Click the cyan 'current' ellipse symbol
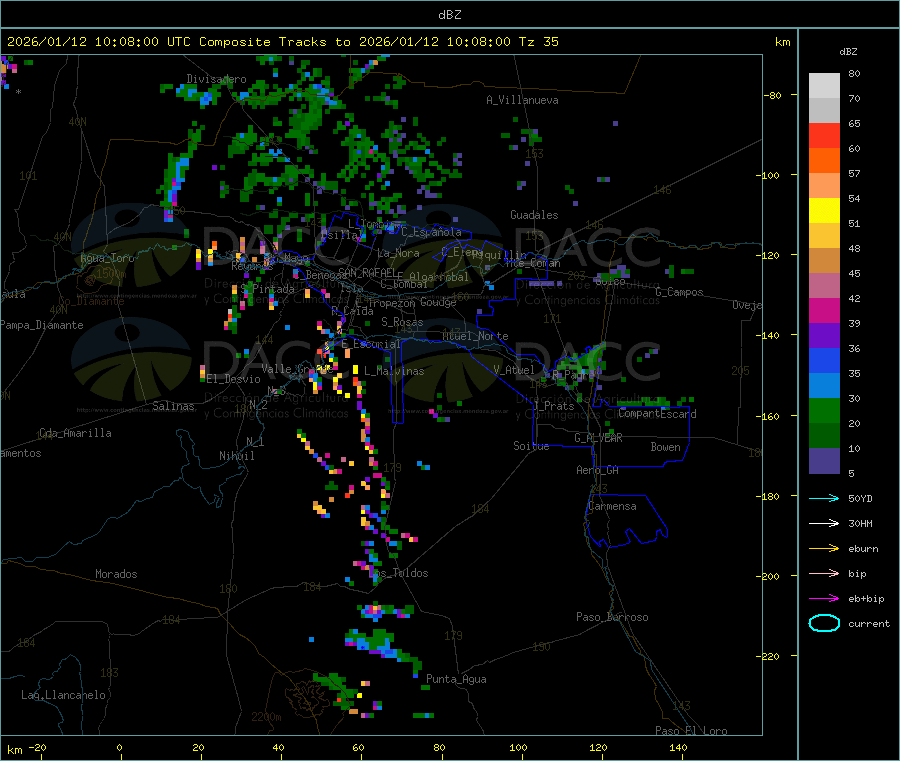 tap(824, 623)
